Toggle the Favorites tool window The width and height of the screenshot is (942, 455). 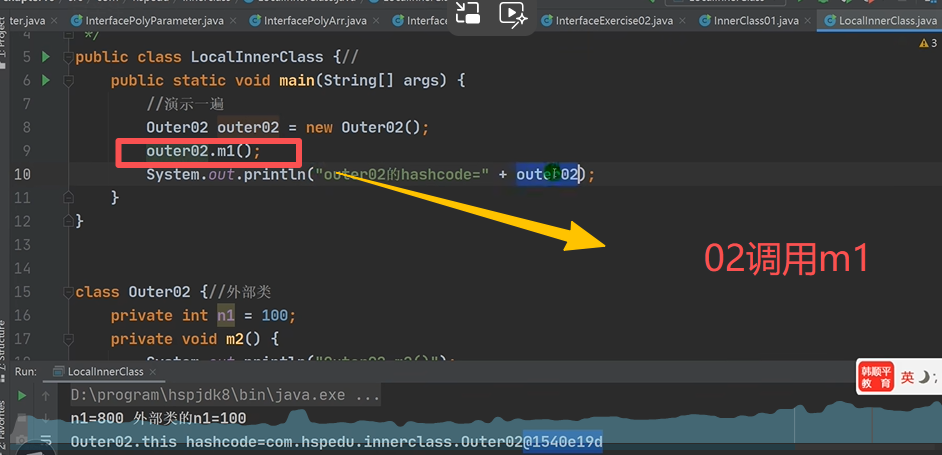click(4, 427)
